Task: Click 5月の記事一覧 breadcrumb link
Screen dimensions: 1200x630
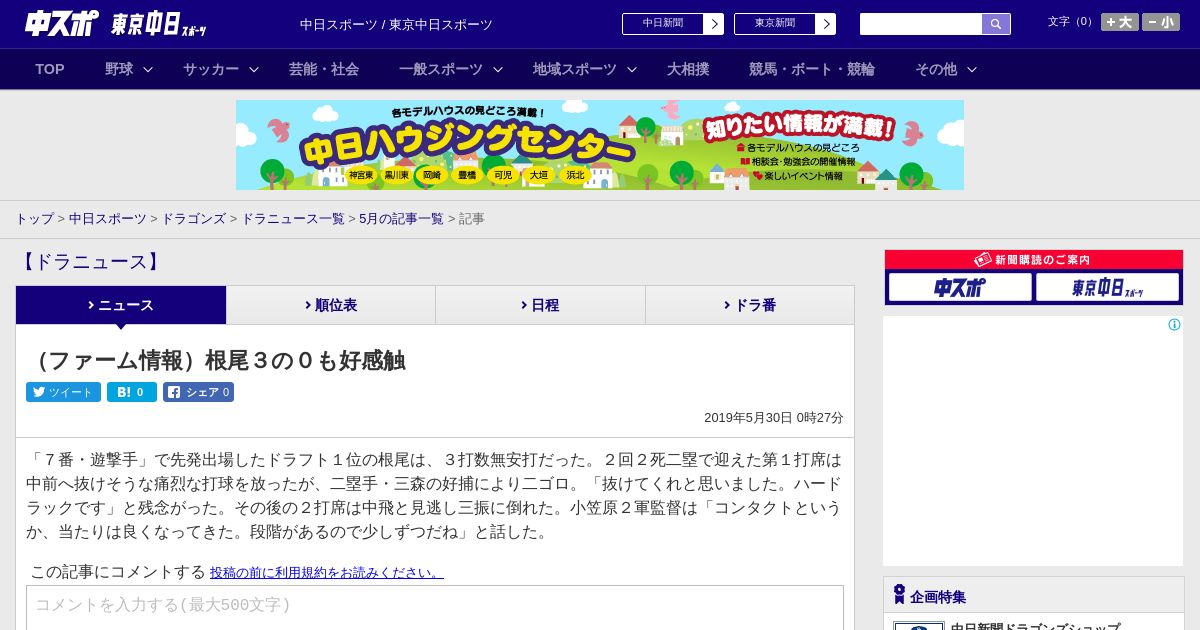Action: click(401, 219)
